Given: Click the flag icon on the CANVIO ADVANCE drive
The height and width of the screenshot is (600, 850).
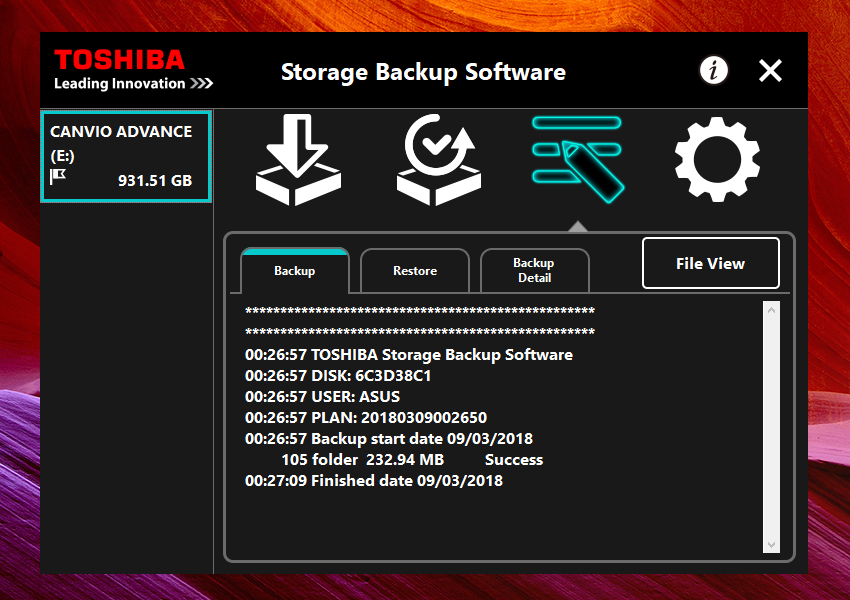Looking at the screenshot, I should tap(57, 176).
